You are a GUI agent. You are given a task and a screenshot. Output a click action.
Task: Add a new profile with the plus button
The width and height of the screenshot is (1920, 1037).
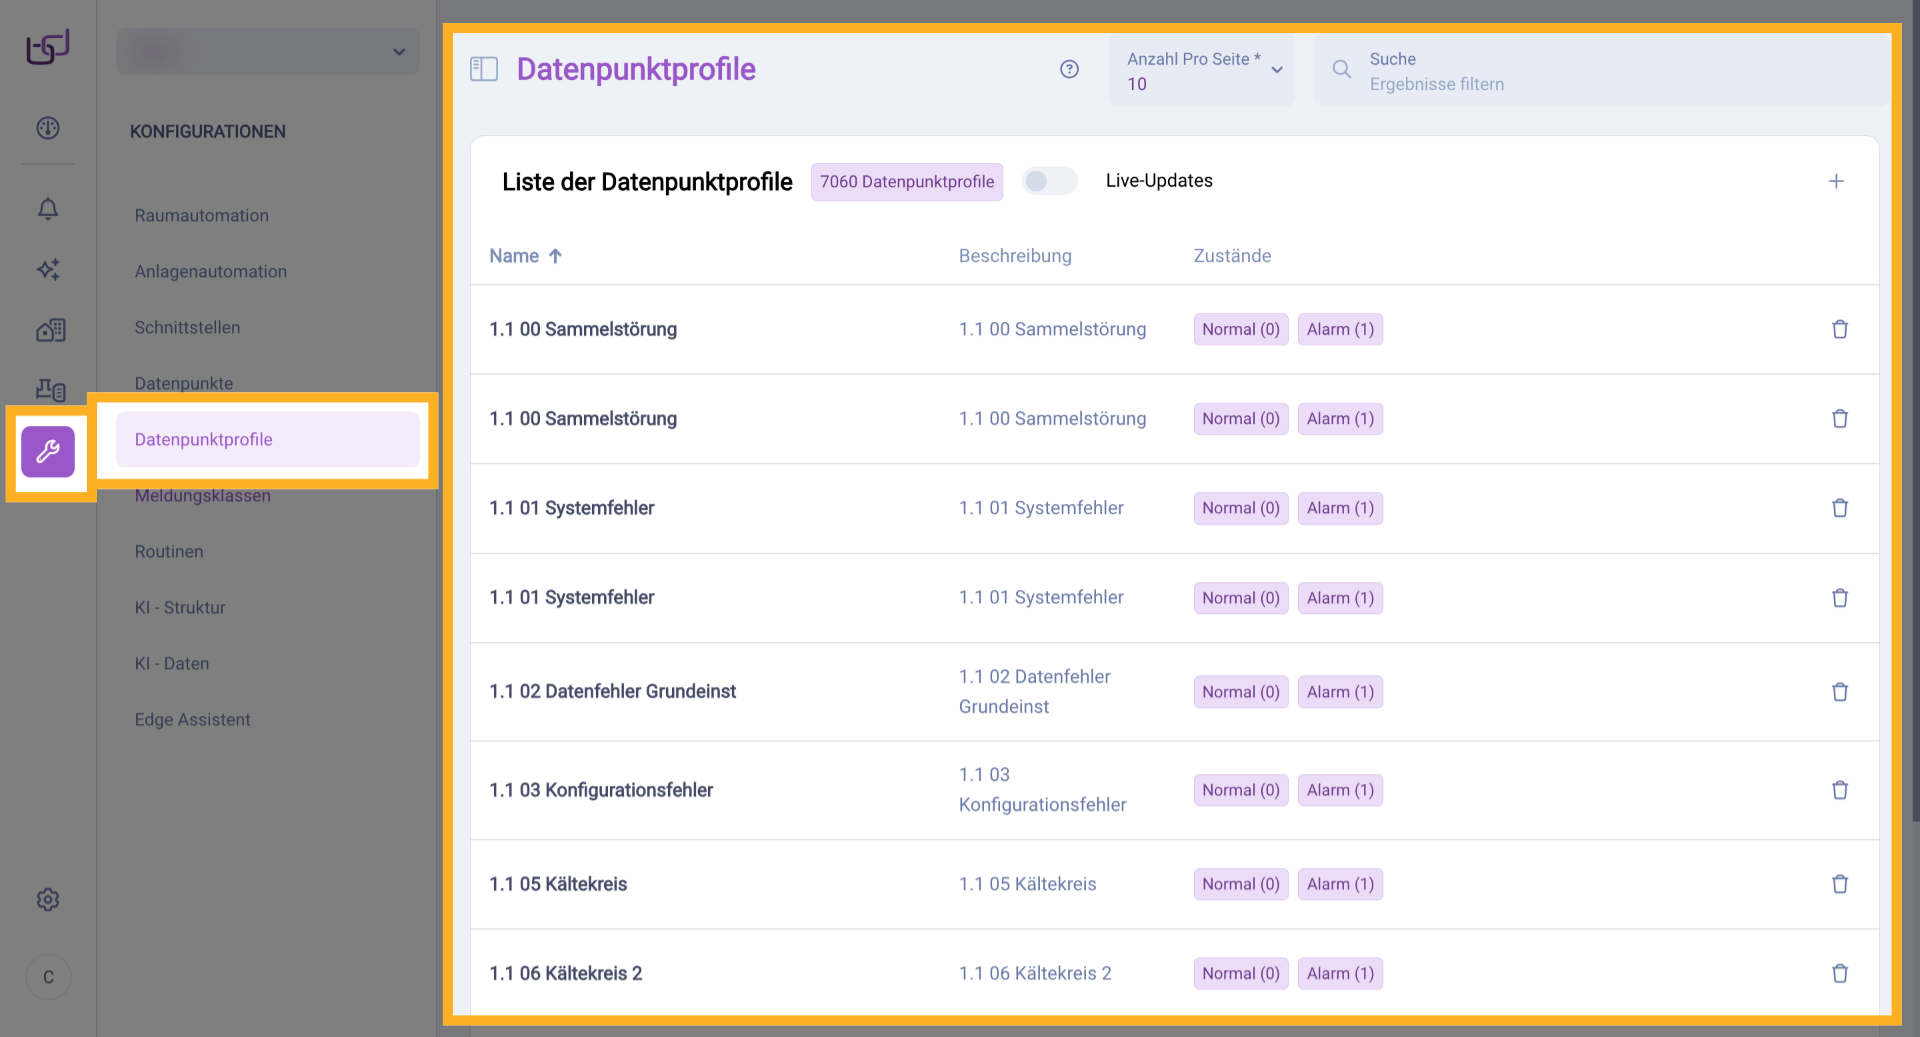tap(1837, 181)
